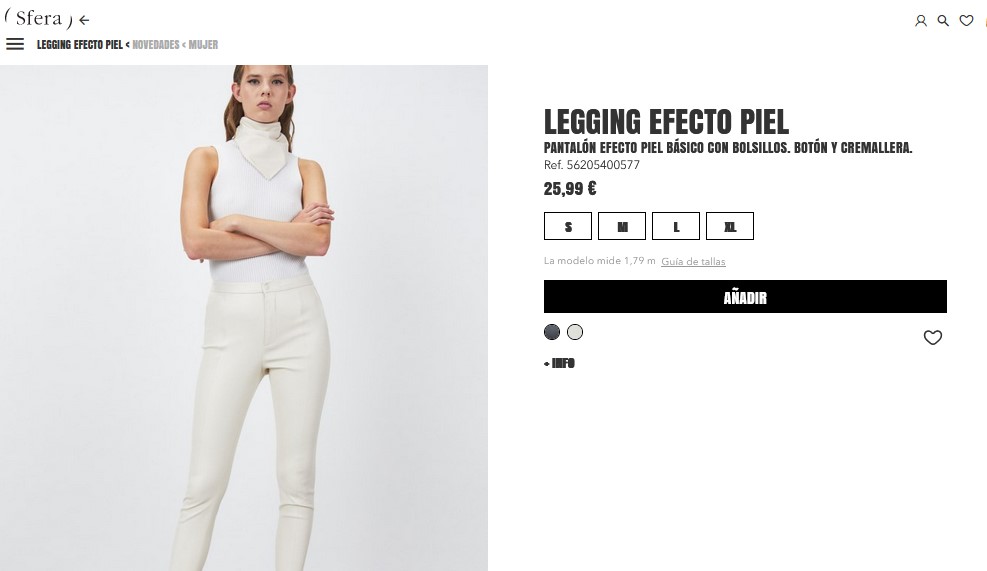Open the search magnifier icon
This screenshot has height=571, width=987.
943,21
